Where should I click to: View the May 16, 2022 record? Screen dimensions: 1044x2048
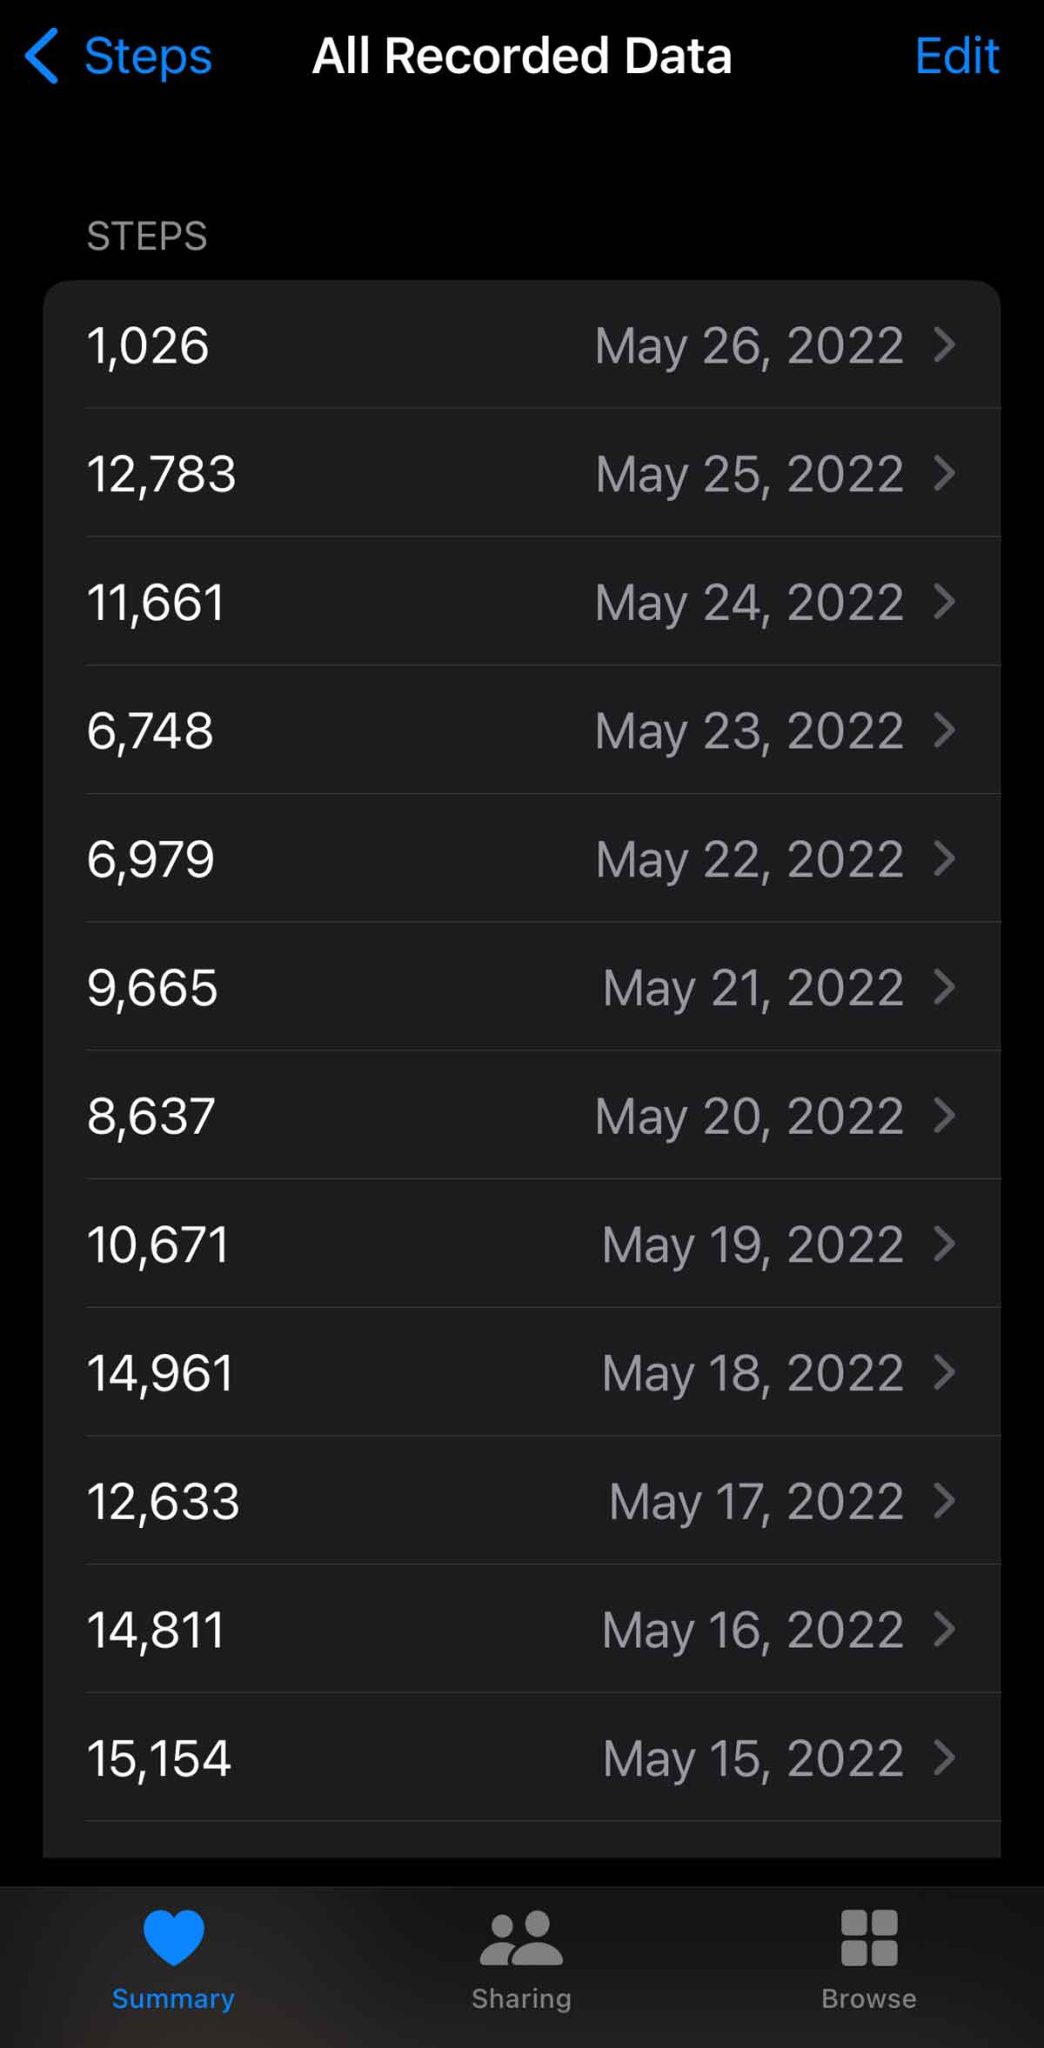(752, 1629)
